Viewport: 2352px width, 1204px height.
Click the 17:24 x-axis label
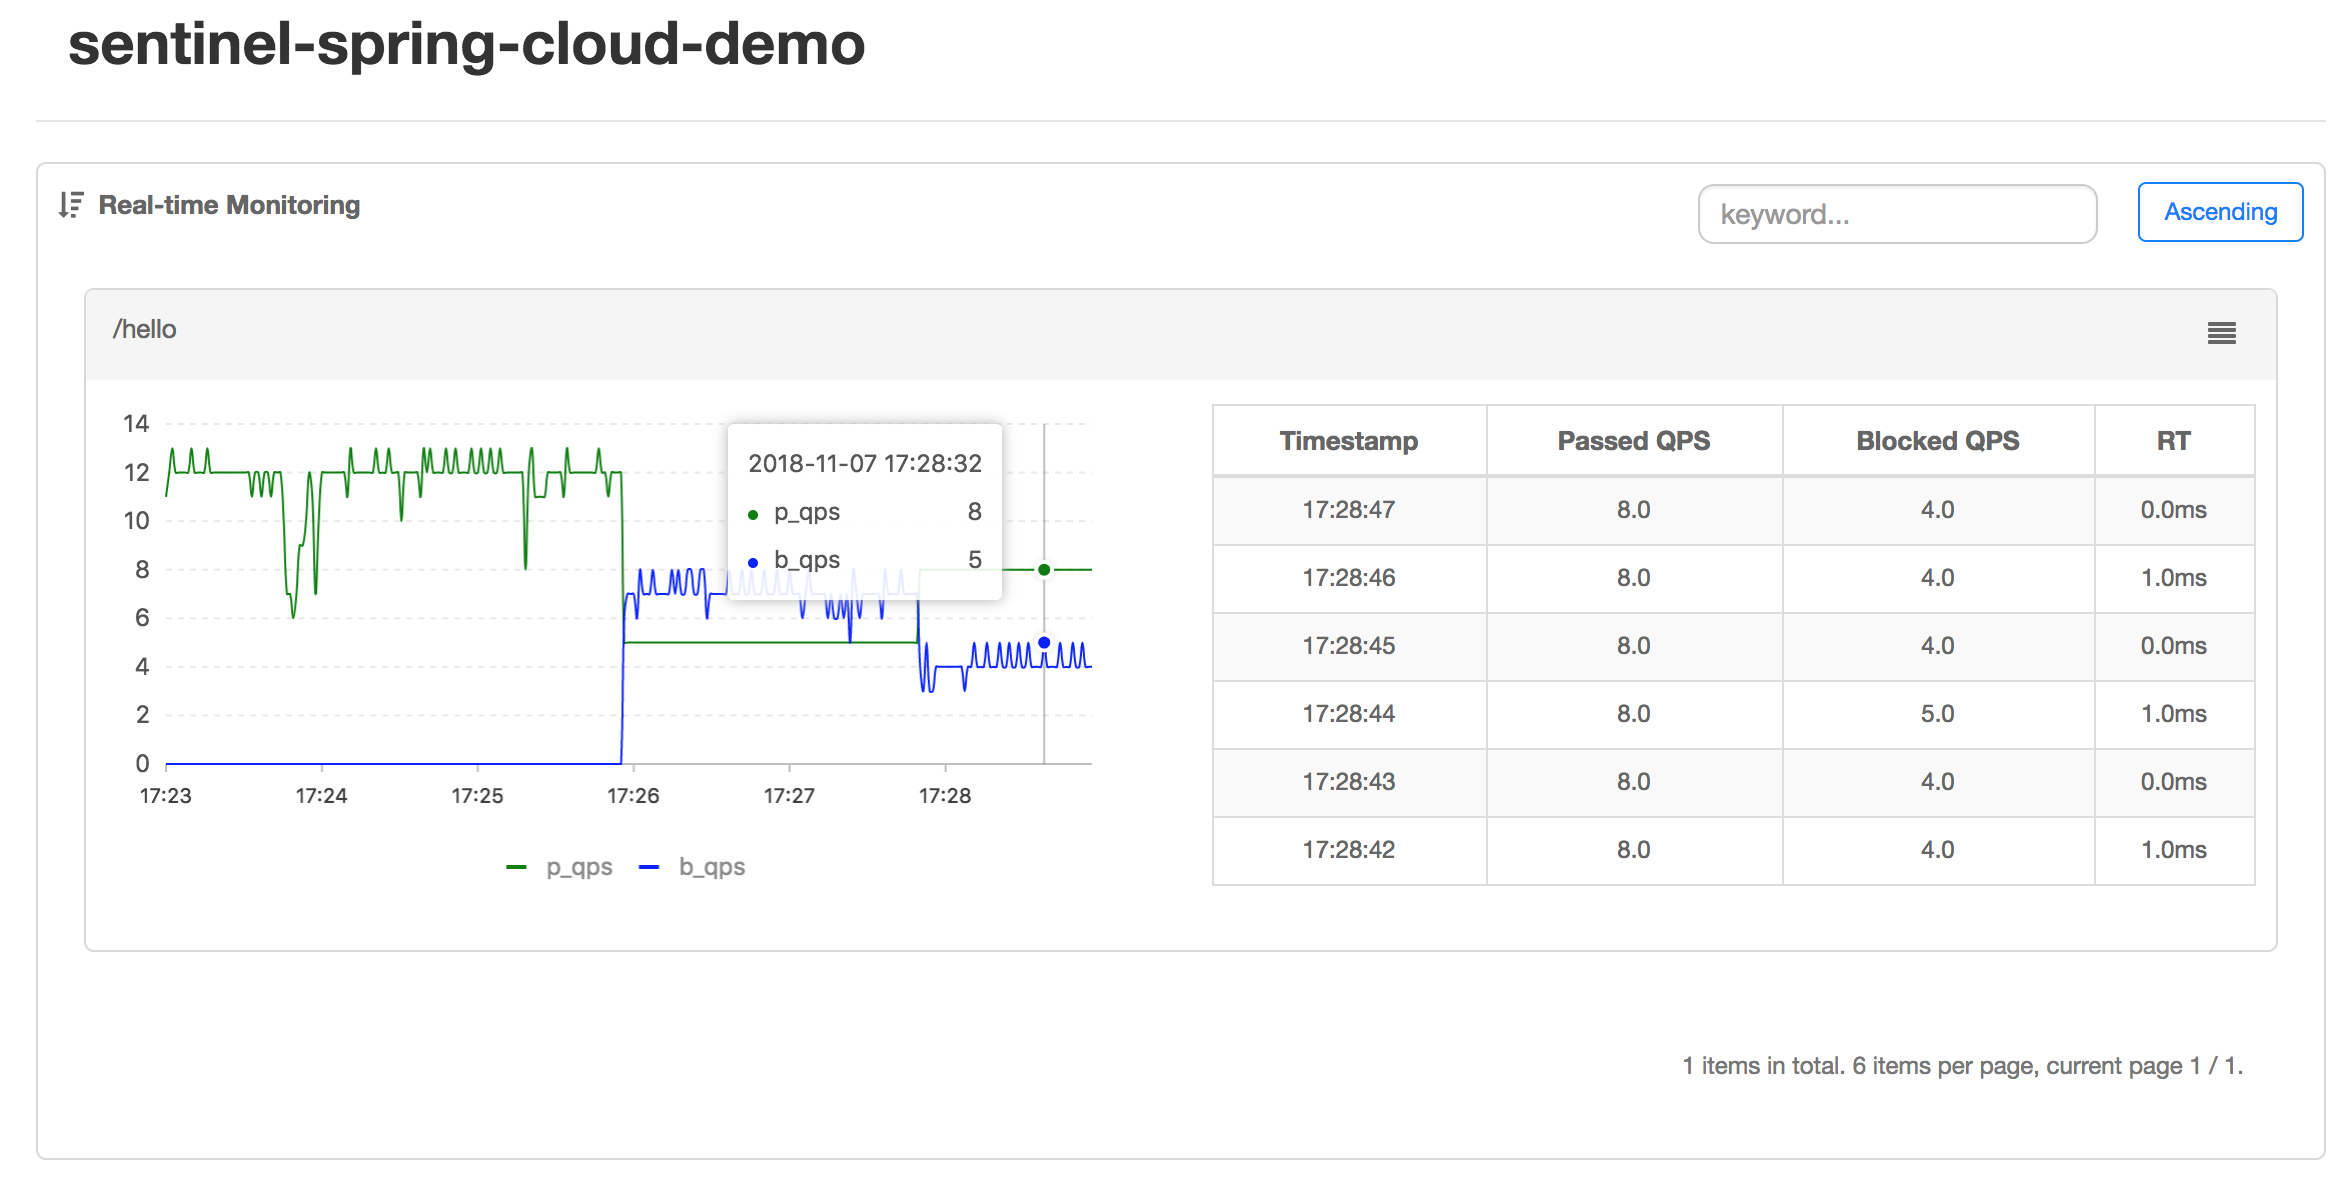321,796
